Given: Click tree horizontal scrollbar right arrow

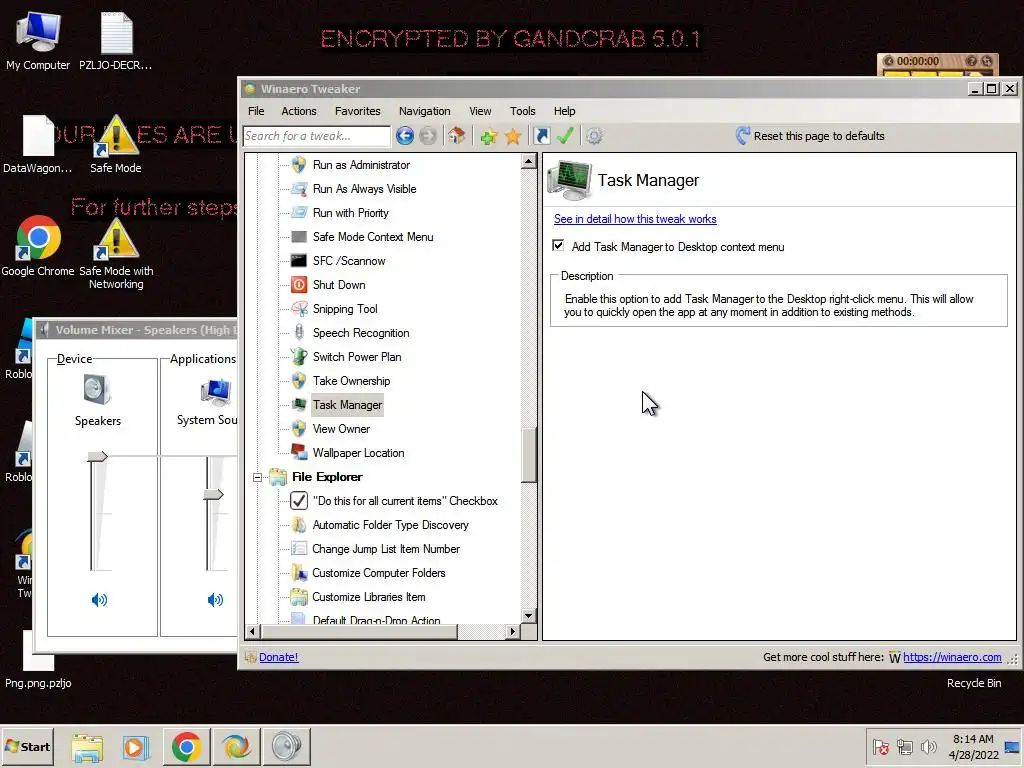Looking at the screenshot, I should point(513,632).
